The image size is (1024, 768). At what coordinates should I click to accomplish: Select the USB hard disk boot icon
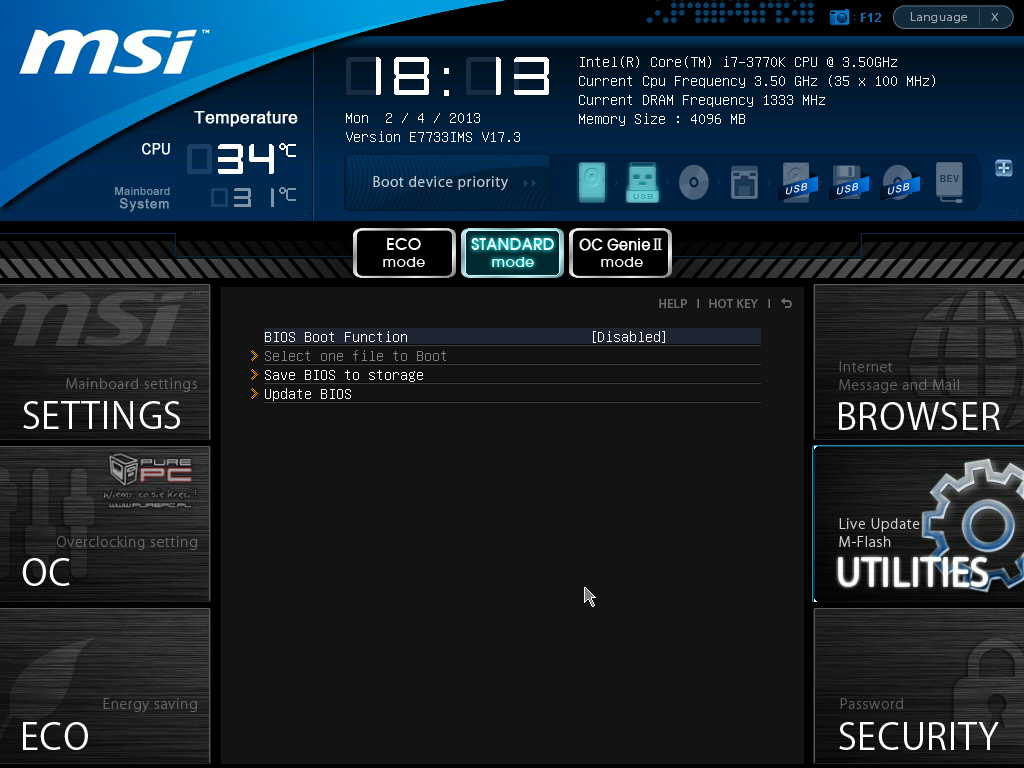796,182
